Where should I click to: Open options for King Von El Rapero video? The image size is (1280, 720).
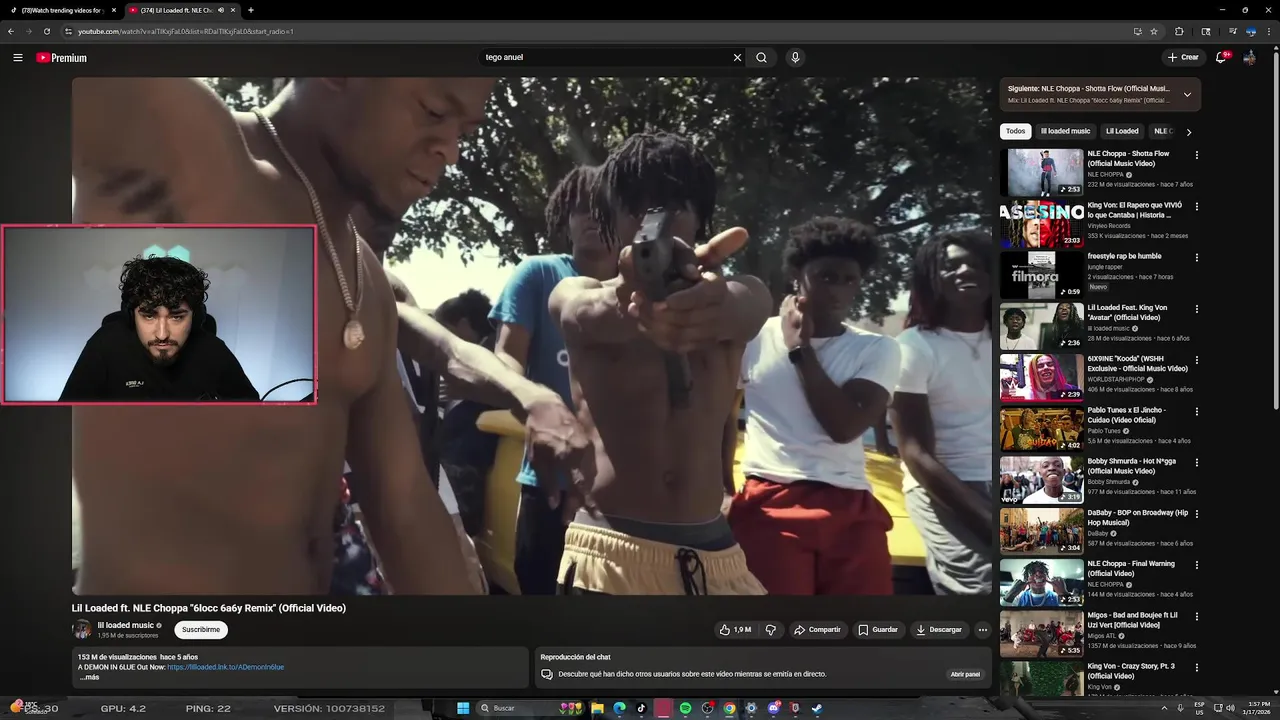(x=1196, y=206)
